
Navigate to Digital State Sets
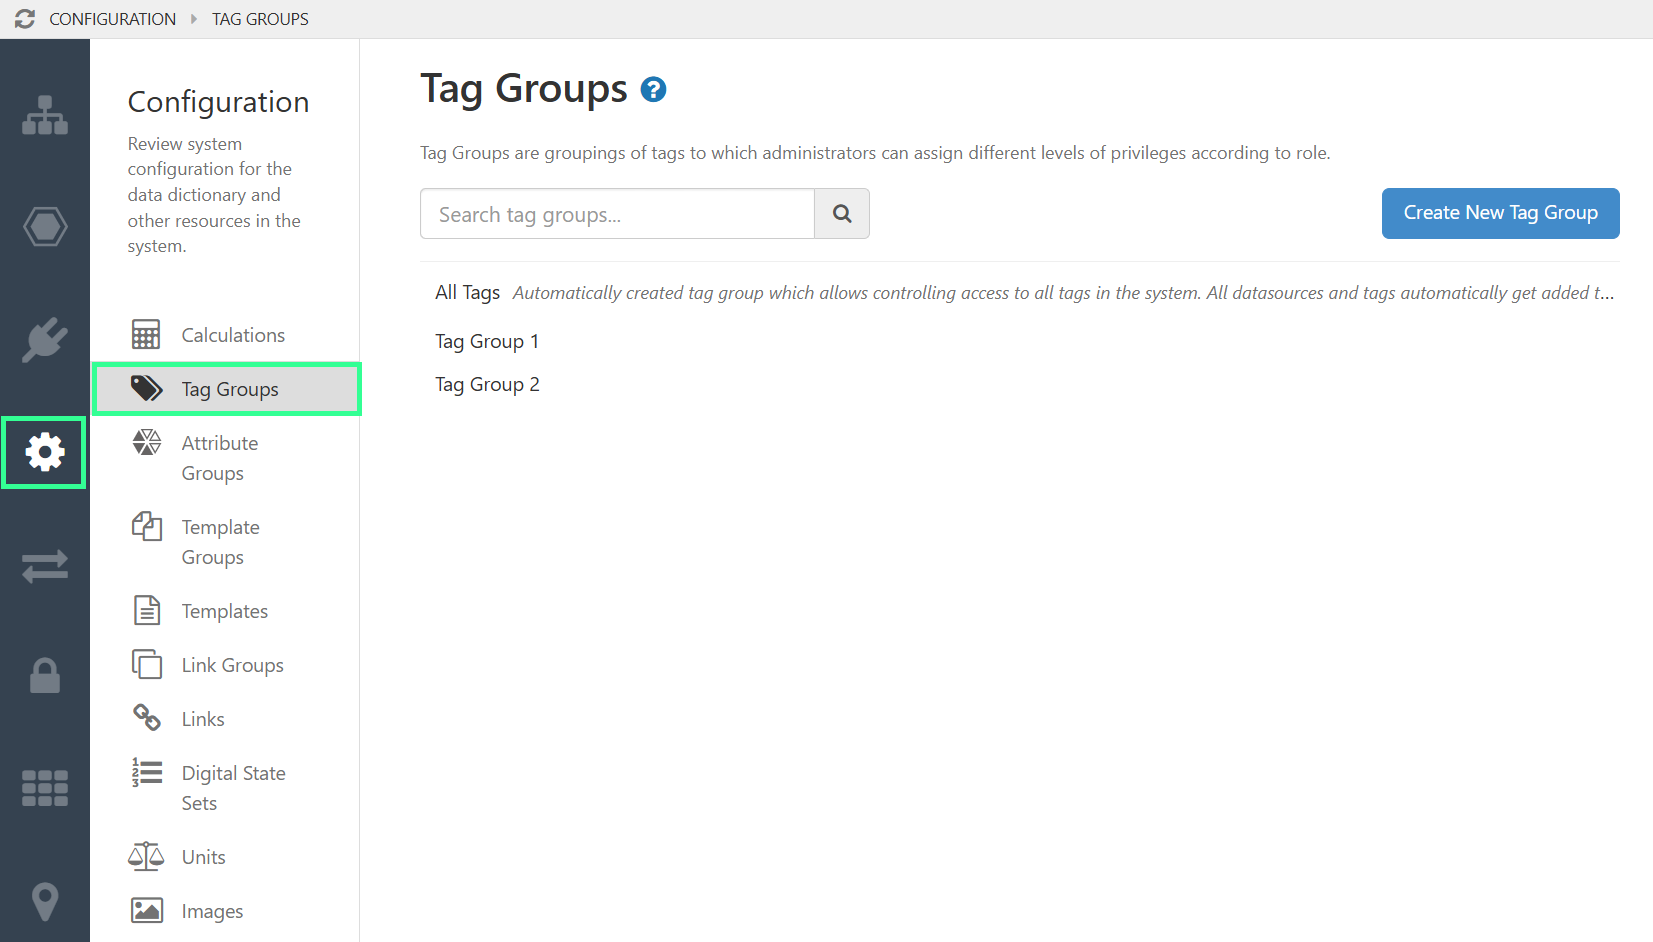233,787
